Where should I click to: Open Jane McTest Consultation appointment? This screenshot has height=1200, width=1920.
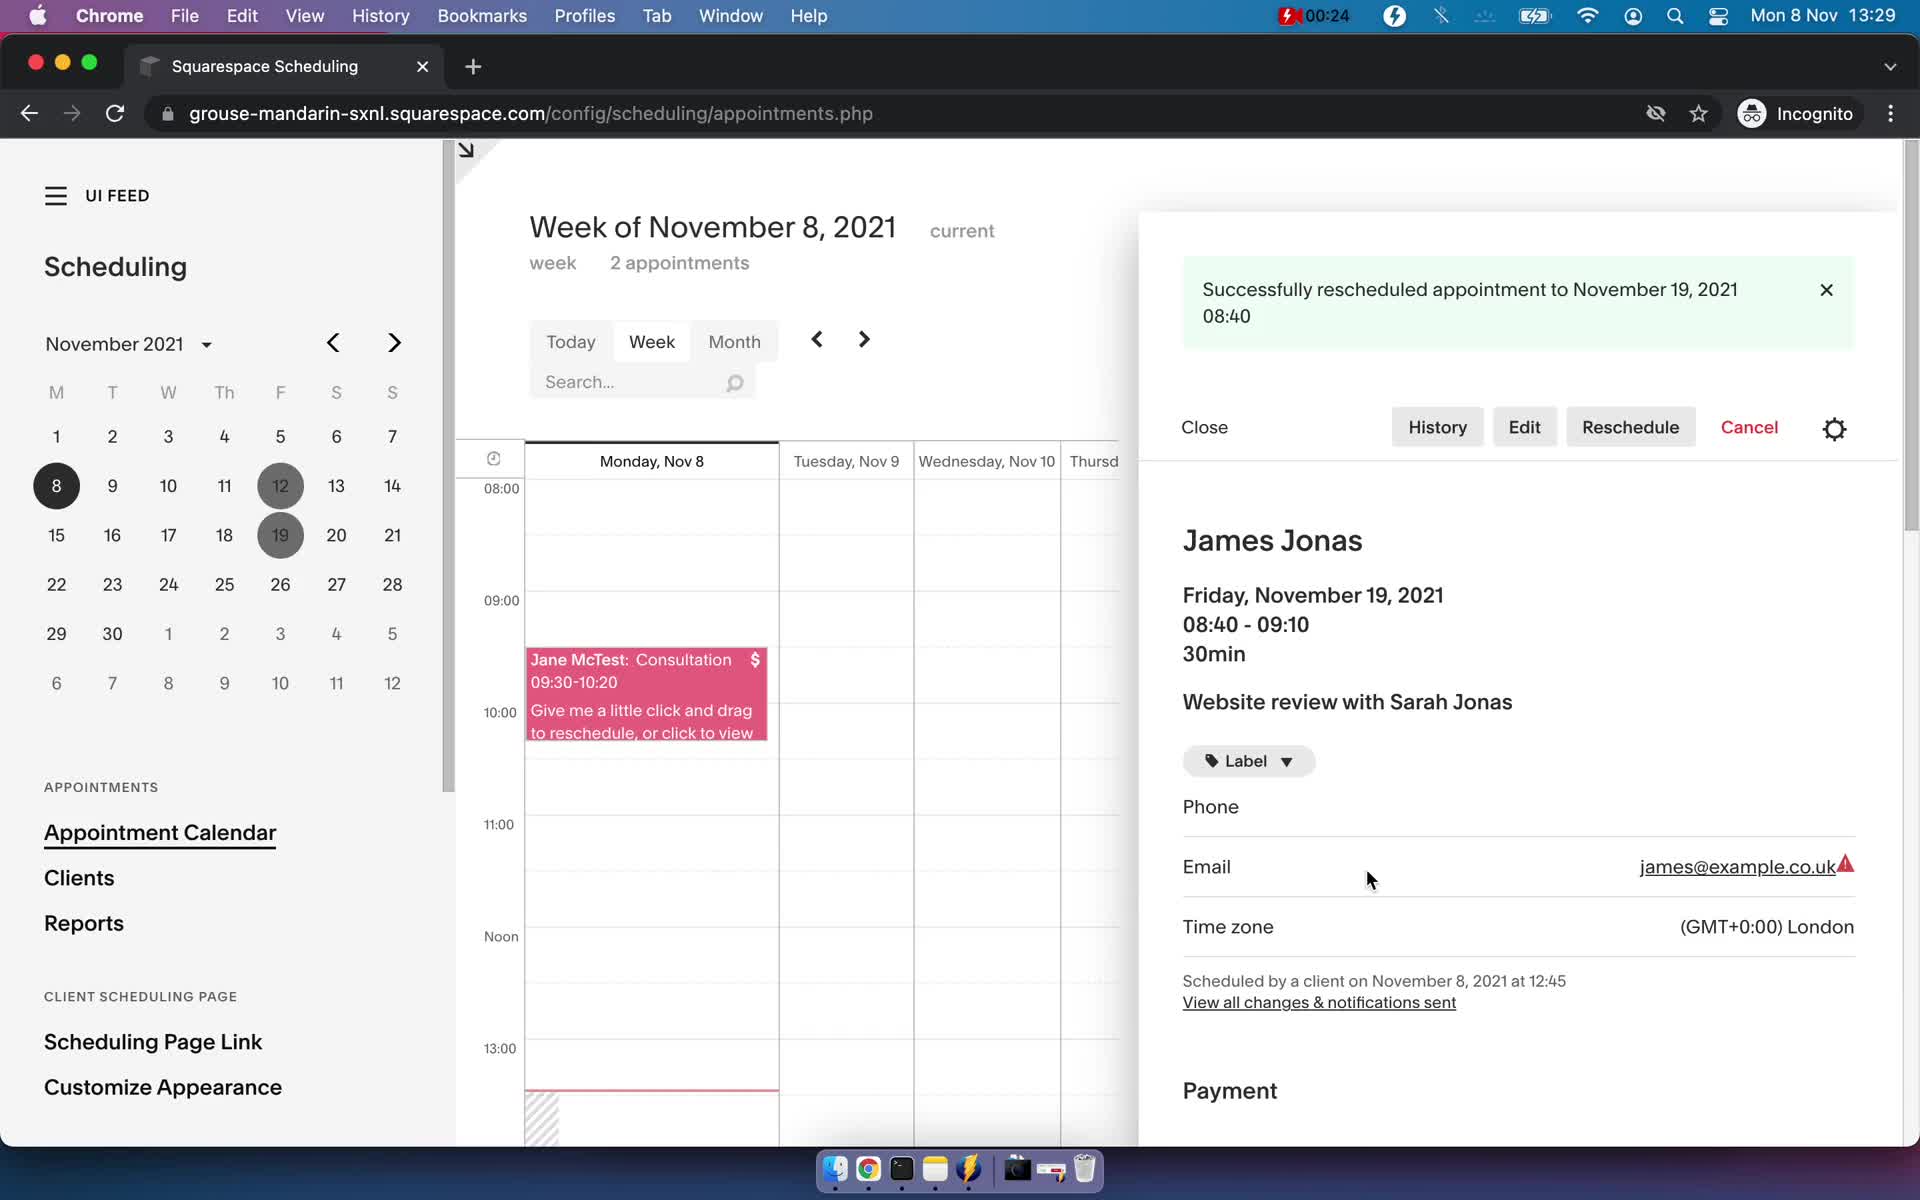click(x=646, y=694)
